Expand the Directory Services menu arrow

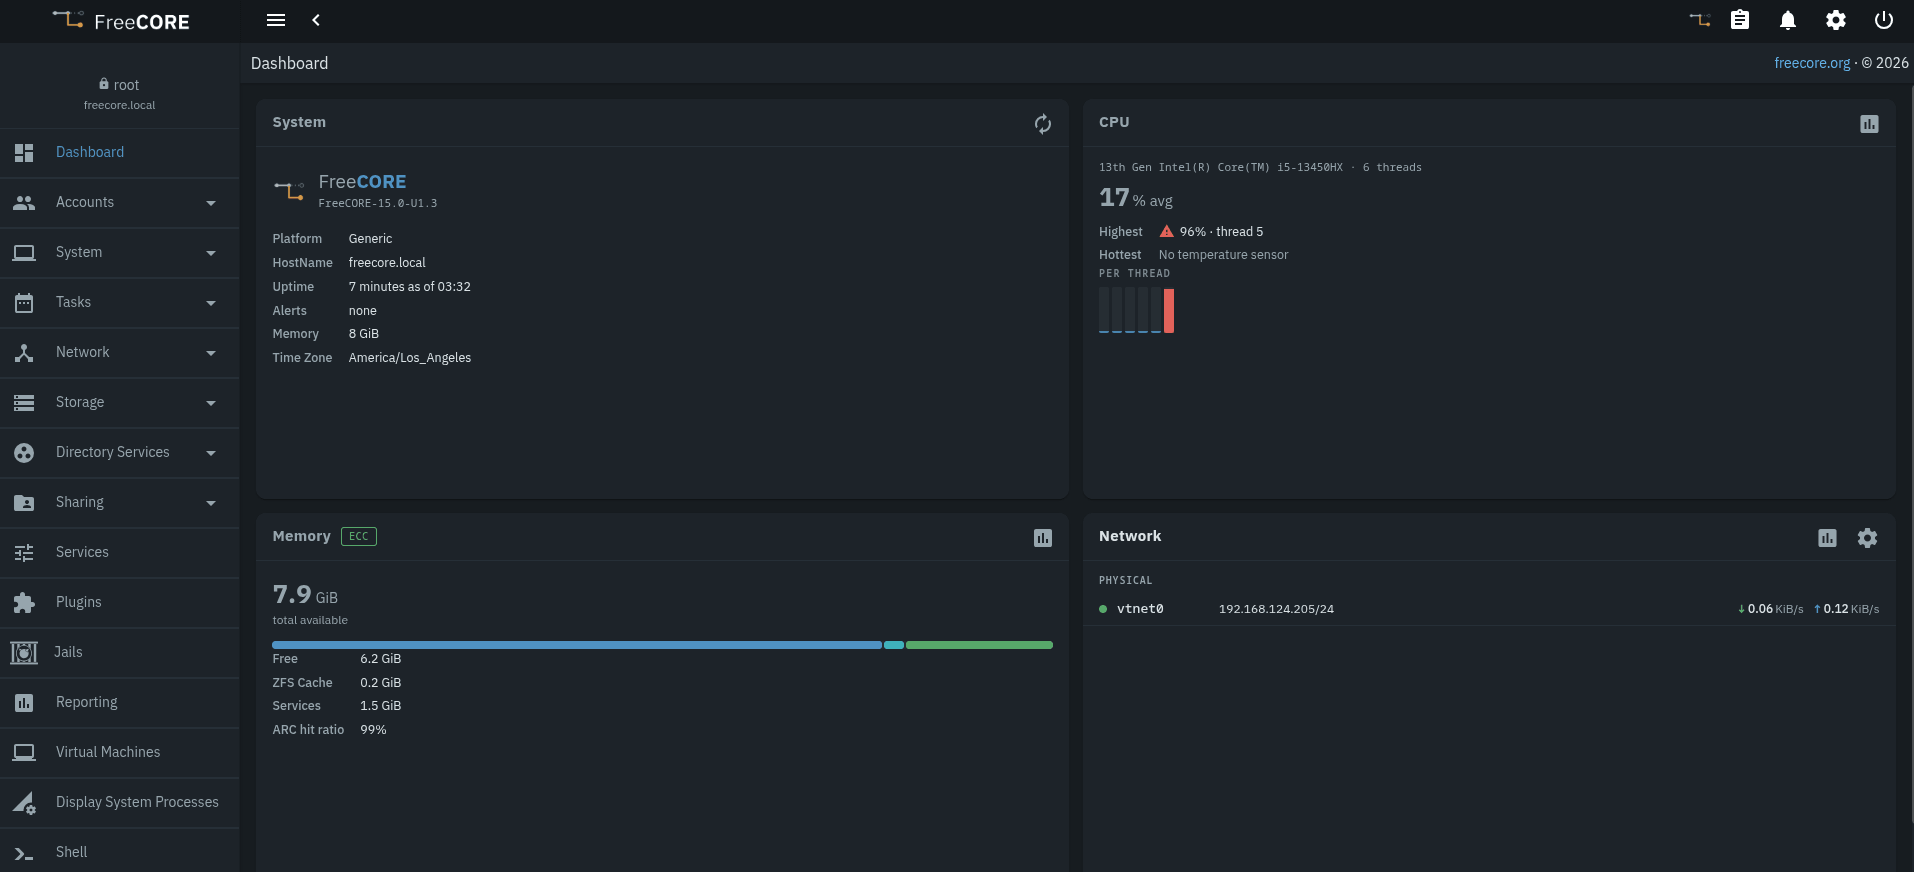pyautogui.click(x=211, y=453)
